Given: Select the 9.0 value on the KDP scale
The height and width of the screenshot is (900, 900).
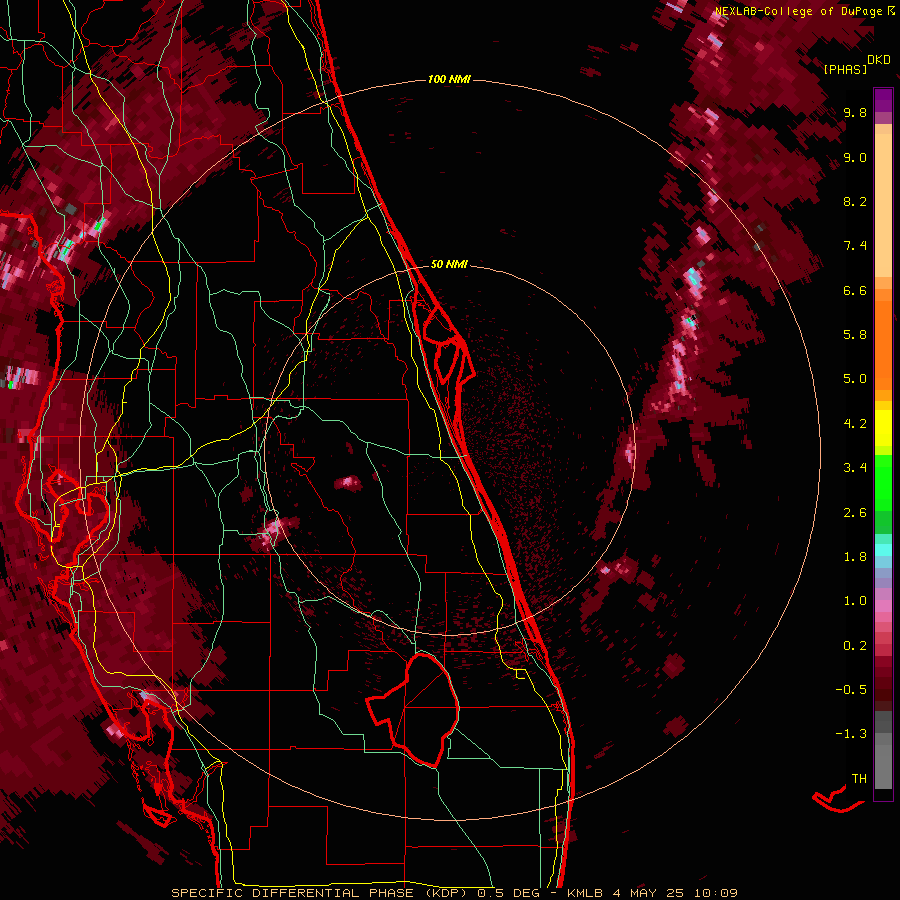Looking at the screenshot, I should coord(855,157).
